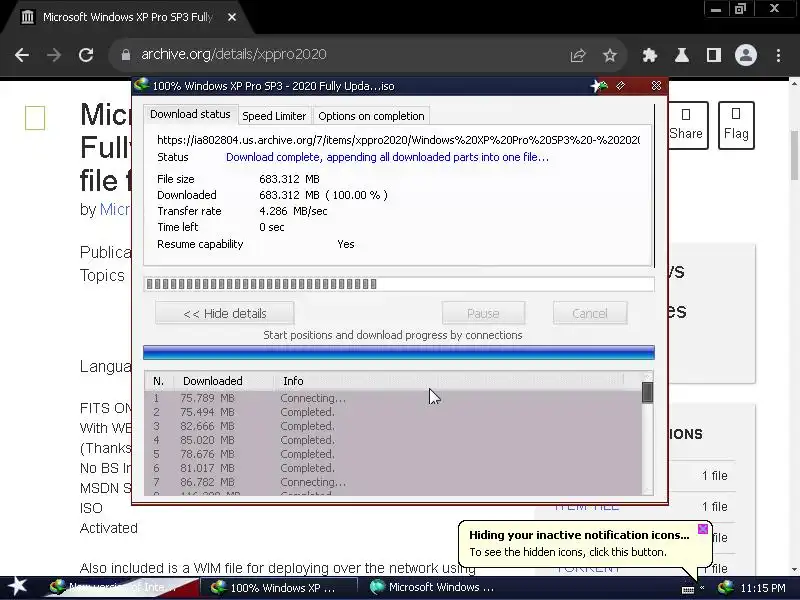
Task: Click the page scroll up arrow
Action: click(794, 83)
